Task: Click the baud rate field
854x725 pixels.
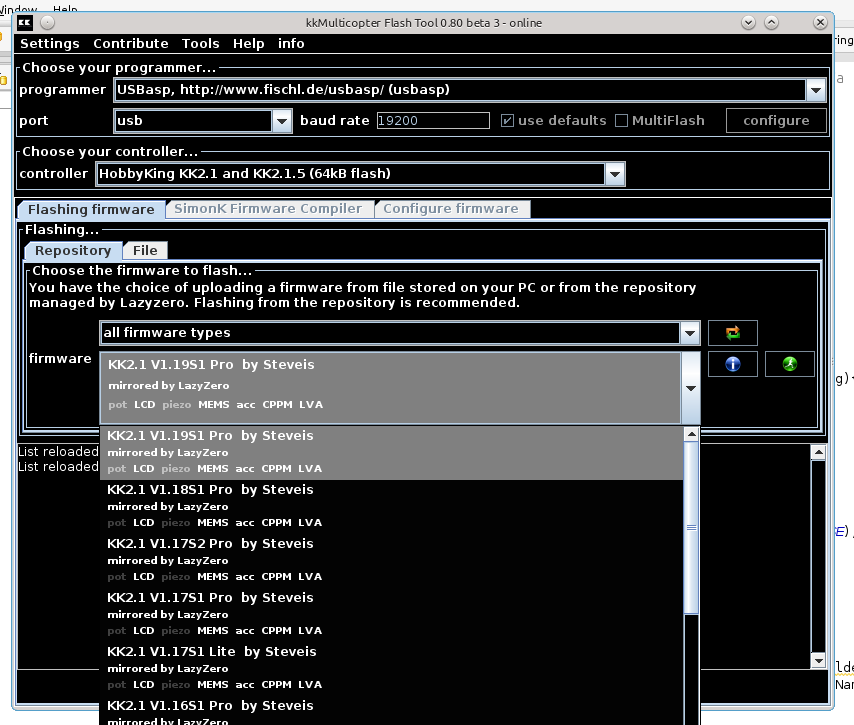Action: [433, 120]
